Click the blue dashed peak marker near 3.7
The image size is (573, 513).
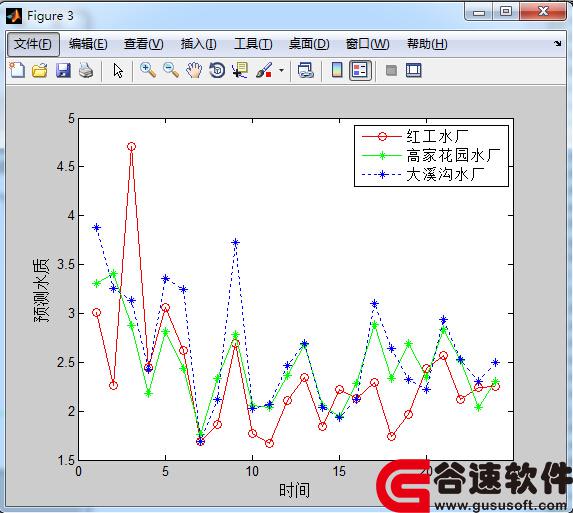[x=236, y=242]
